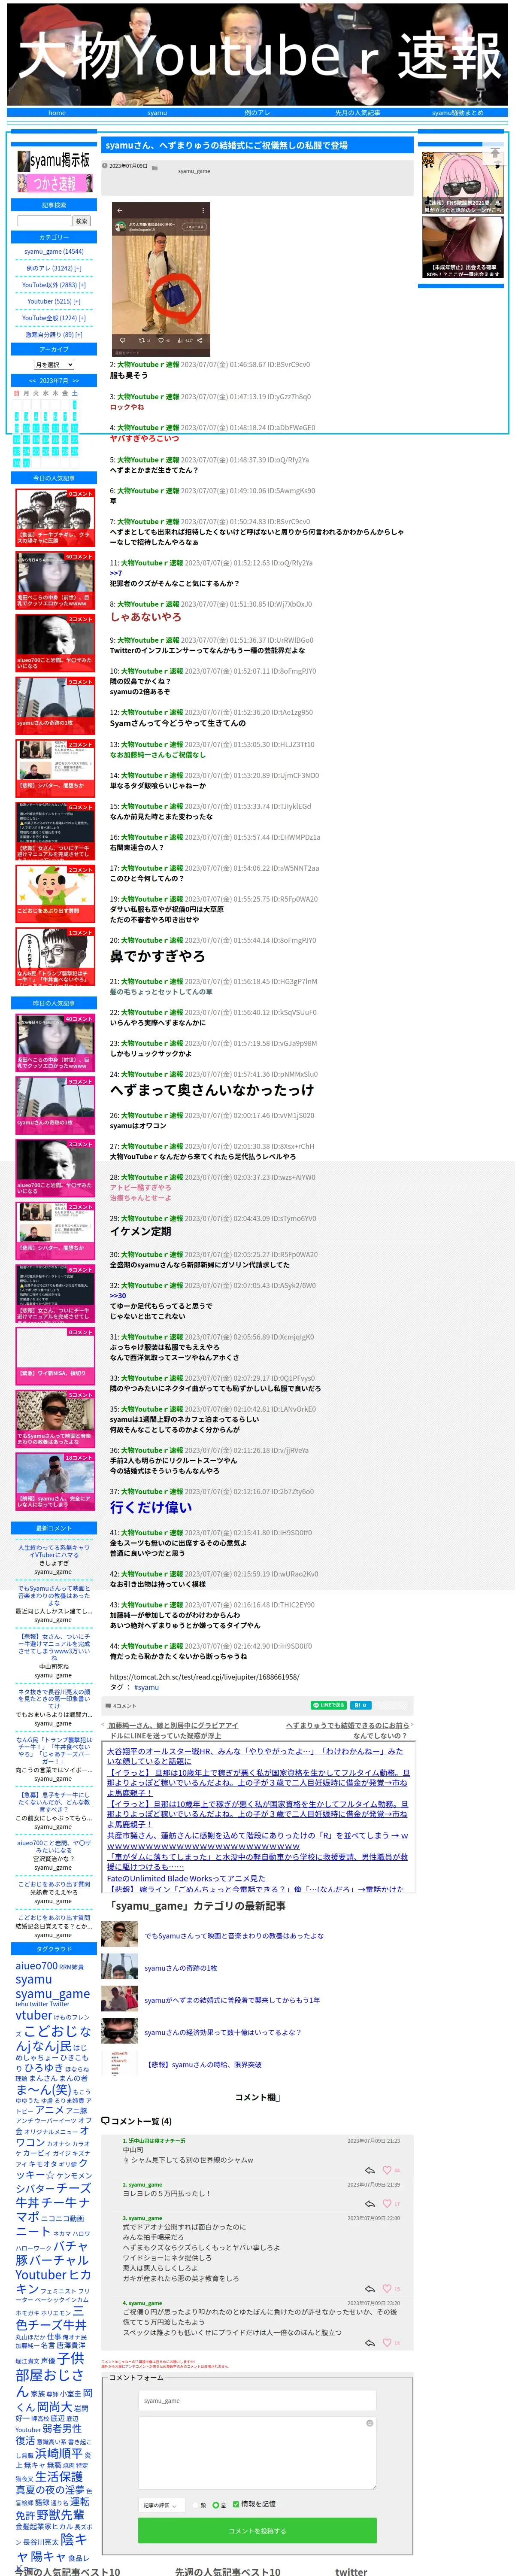Click the name field showing syamu_game
The width and height of the screenshot is (515, 2576).
[x=257, y=2400]
